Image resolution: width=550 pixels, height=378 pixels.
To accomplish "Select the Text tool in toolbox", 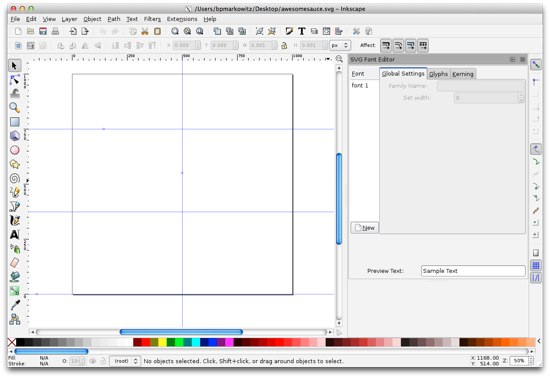I will pyautogui.click(x=14, y=234).
